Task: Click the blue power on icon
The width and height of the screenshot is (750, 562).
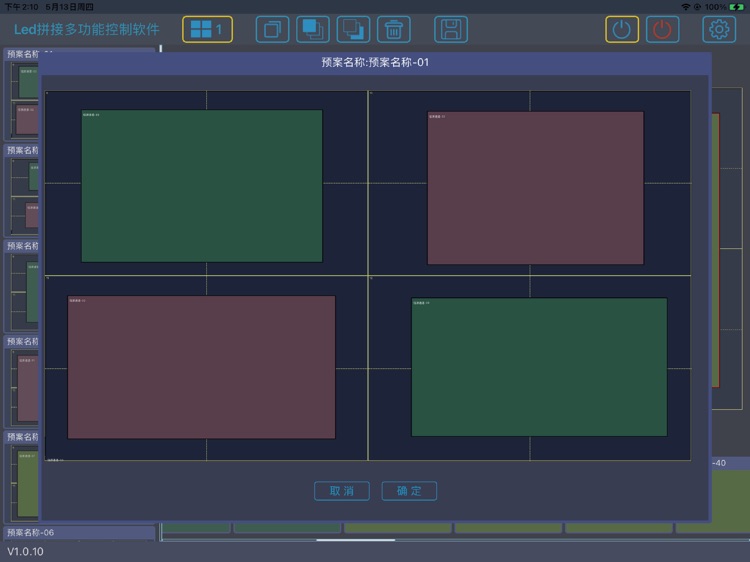Action: click(622, 30)
